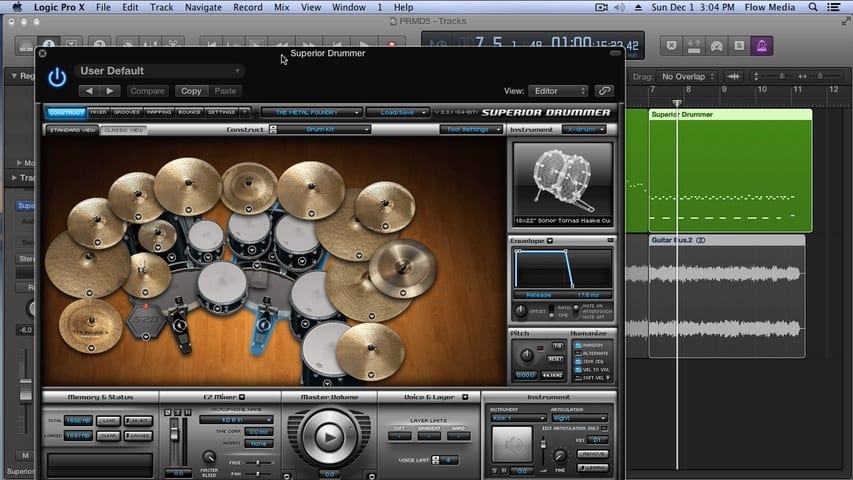Click the Learn key button

pos(593,466)
